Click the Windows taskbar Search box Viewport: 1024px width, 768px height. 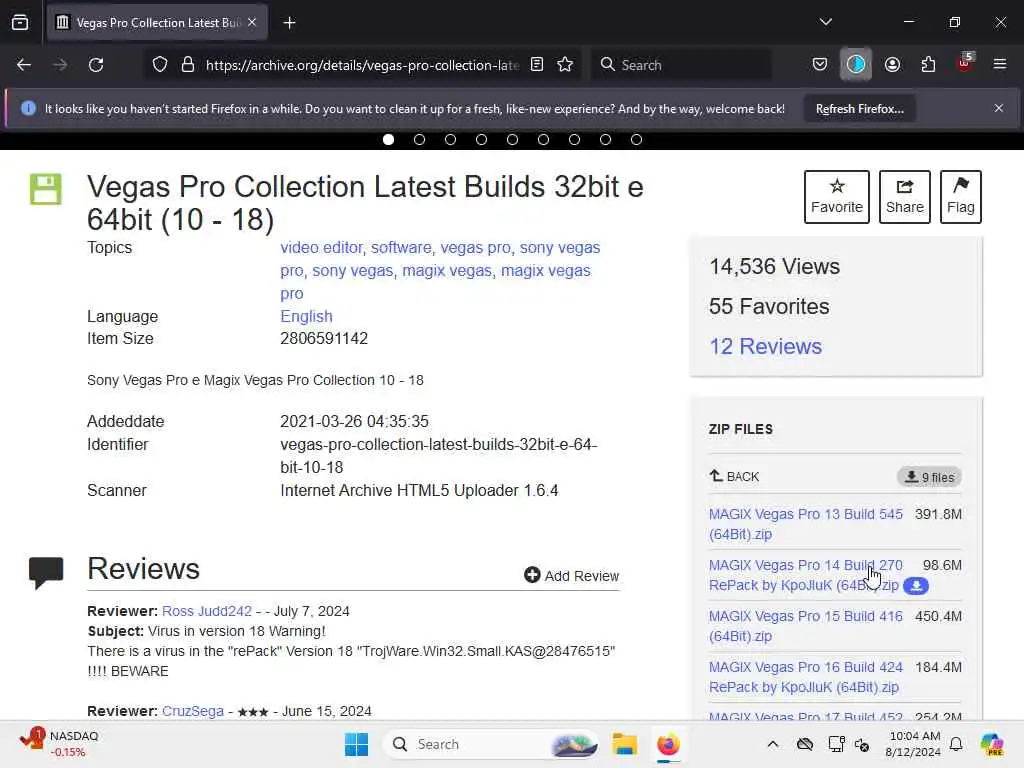[x=491, y=744]
